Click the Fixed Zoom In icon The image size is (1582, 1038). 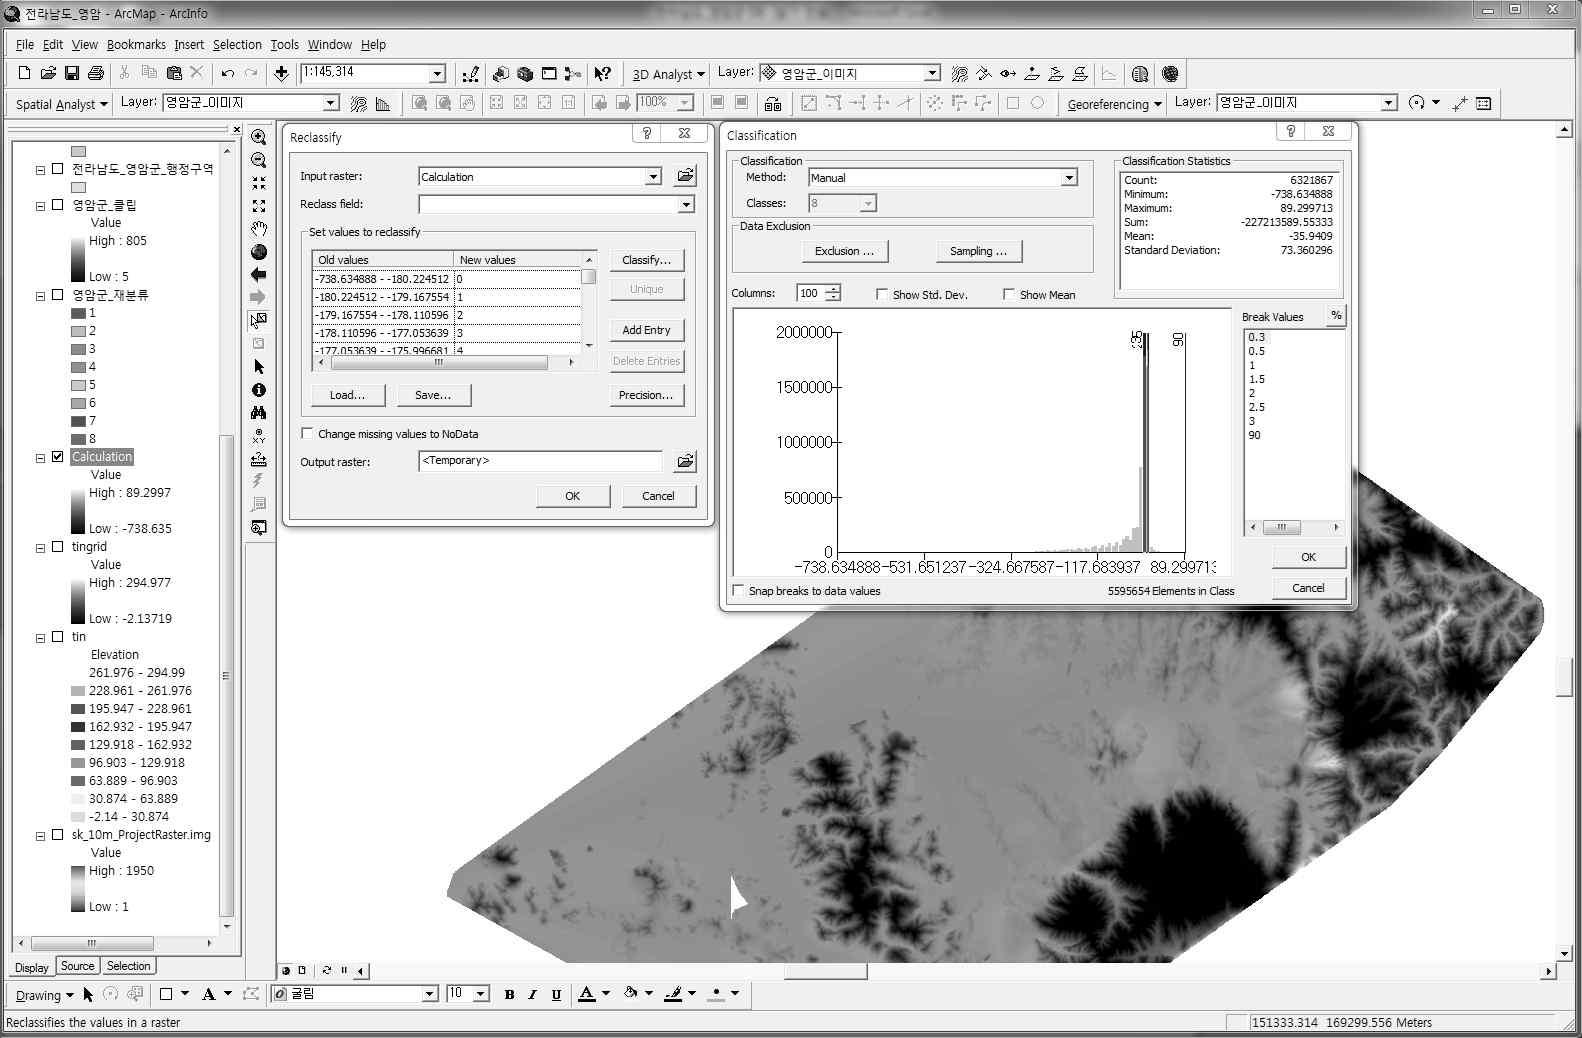pyautogui.click(x=259, y=183)
